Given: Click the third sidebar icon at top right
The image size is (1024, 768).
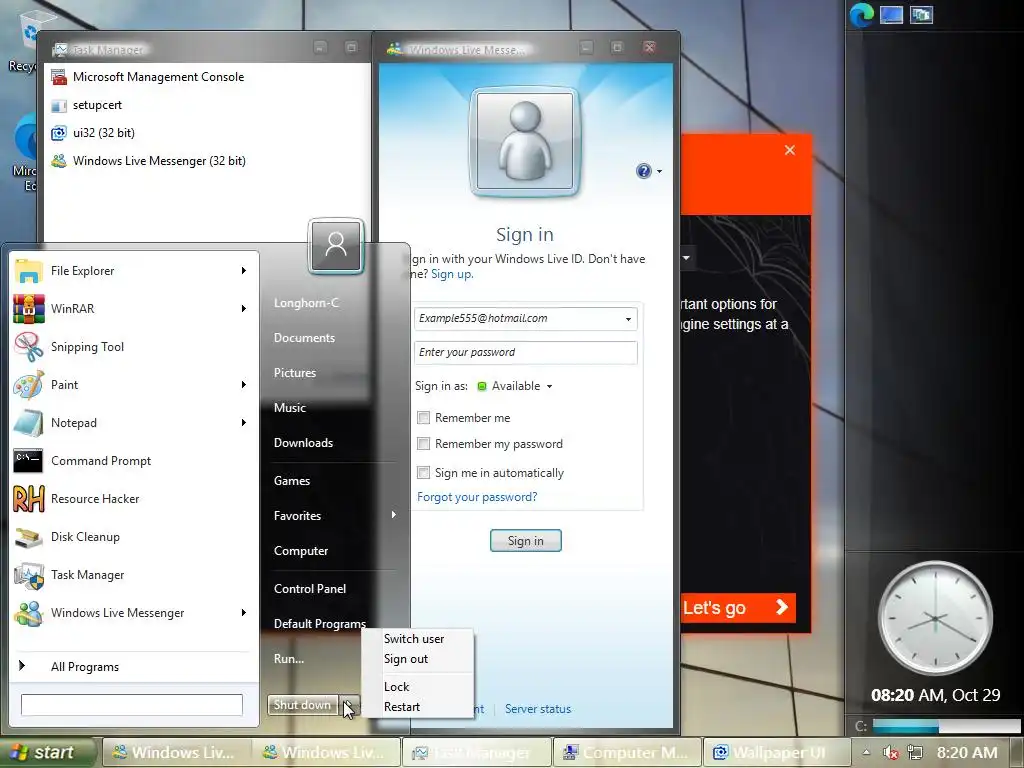Looking at the screenshot, I should 921,14.
